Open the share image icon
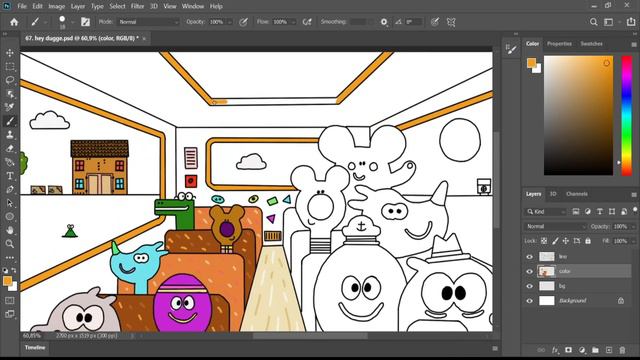The image size is (640, 360). point(631,22)
